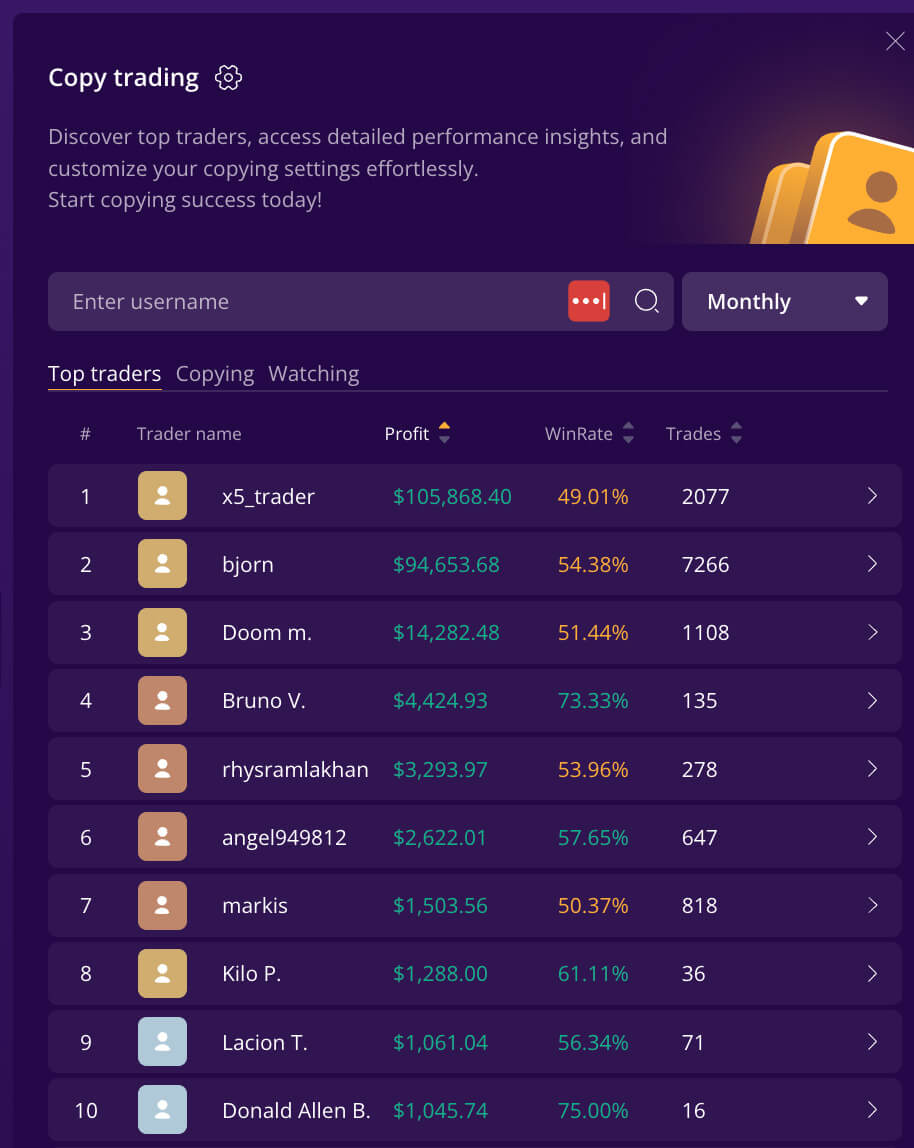The height and width of the screenshot is (1148, 914).
Task: Click Lacion T.'s avatar icon
Action: click(162, 1042)
